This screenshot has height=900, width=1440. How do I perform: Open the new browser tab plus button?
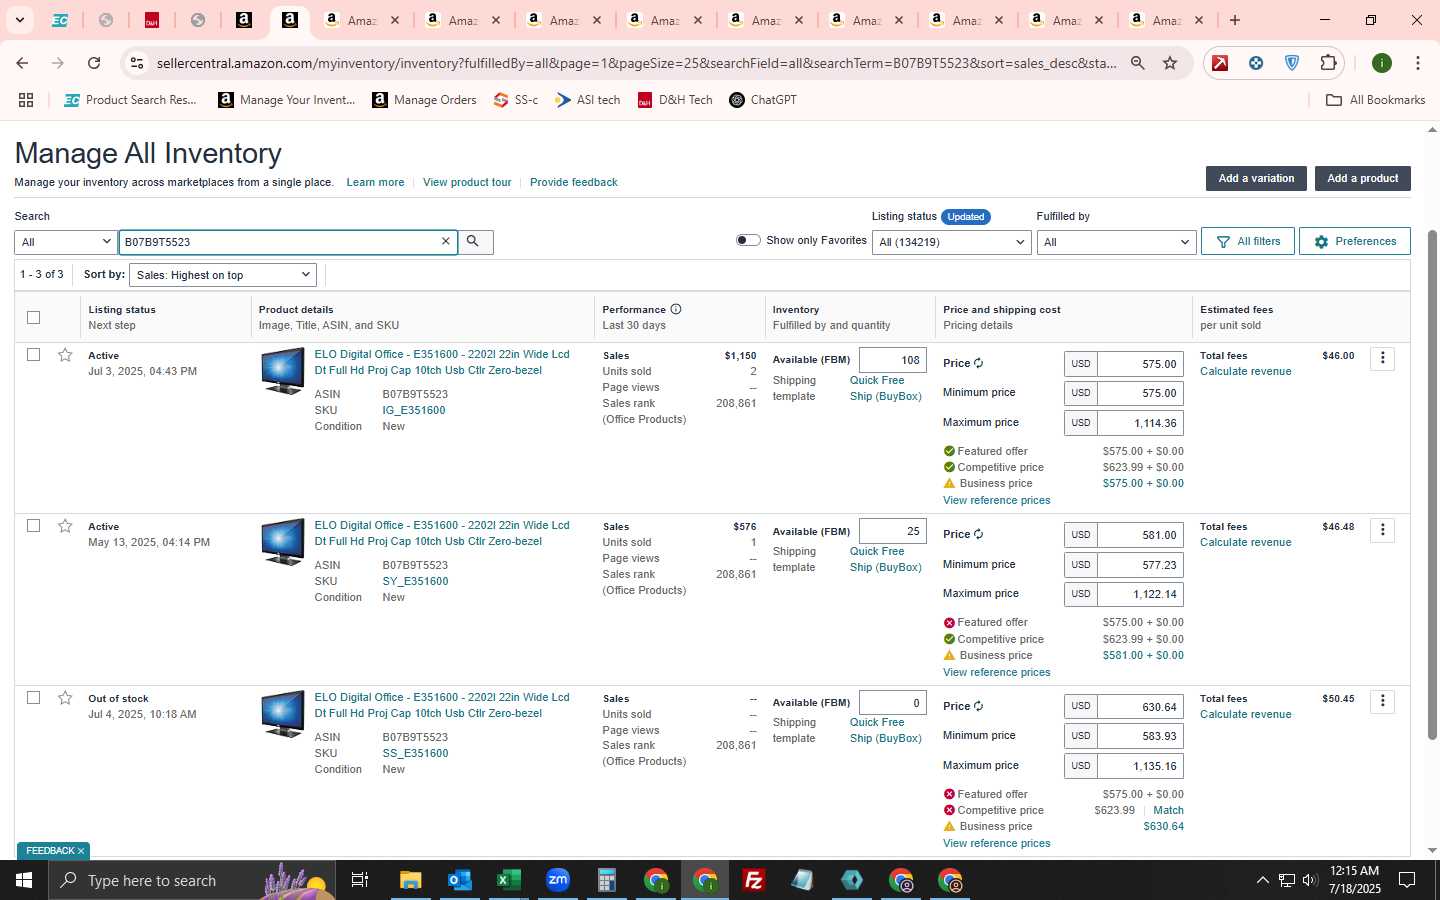tap(1235, 20)
